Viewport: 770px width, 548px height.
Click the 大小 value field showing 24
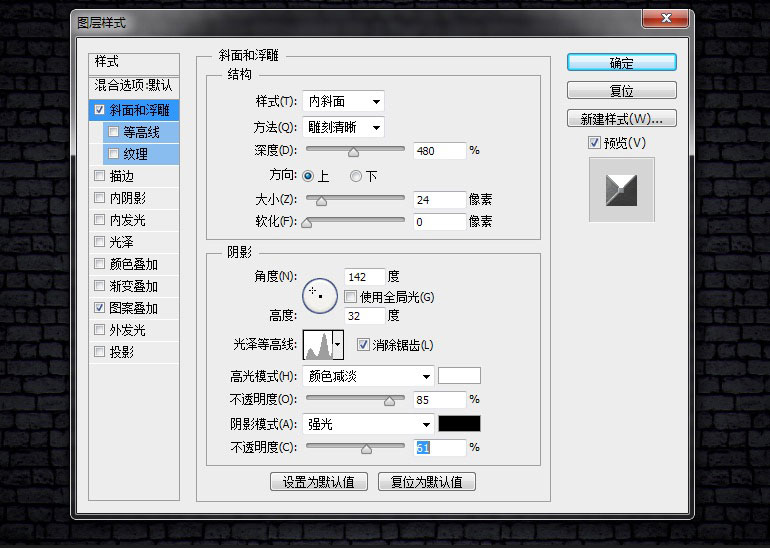(x=440, y=199)
